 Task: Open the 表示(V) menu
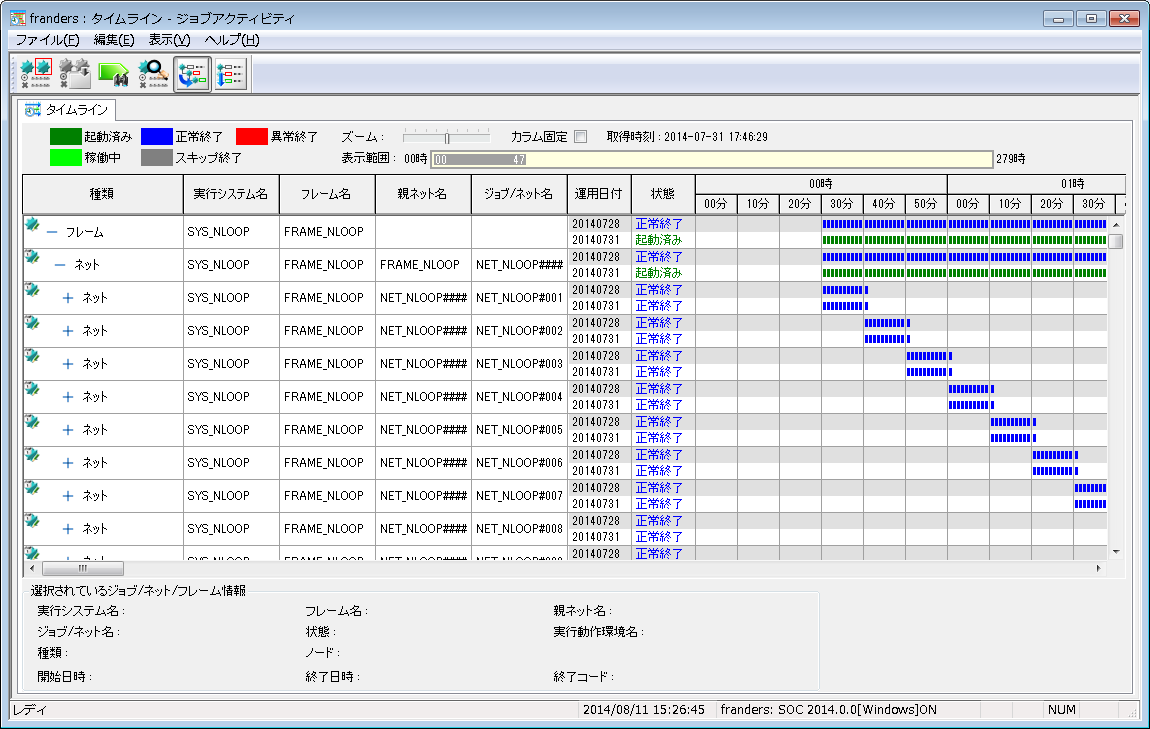click(169, 40)
